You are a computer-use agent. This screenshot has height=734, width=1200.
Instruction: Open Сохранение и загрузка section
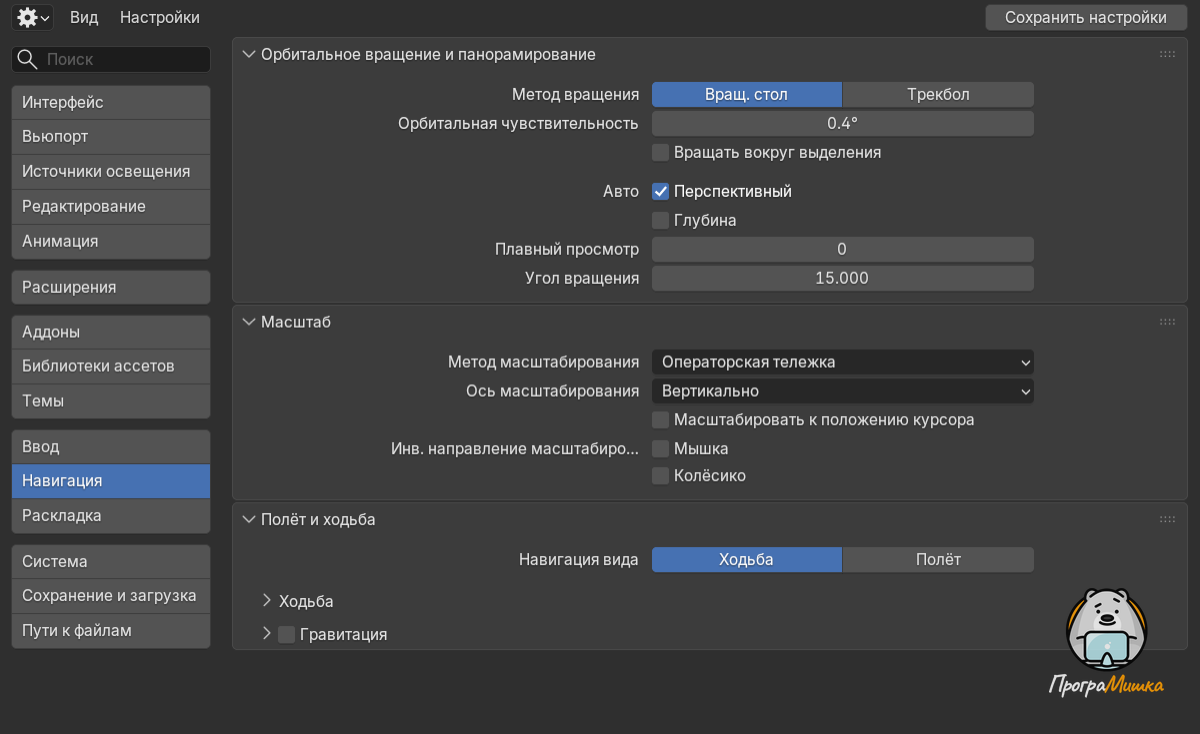point(111,595)
